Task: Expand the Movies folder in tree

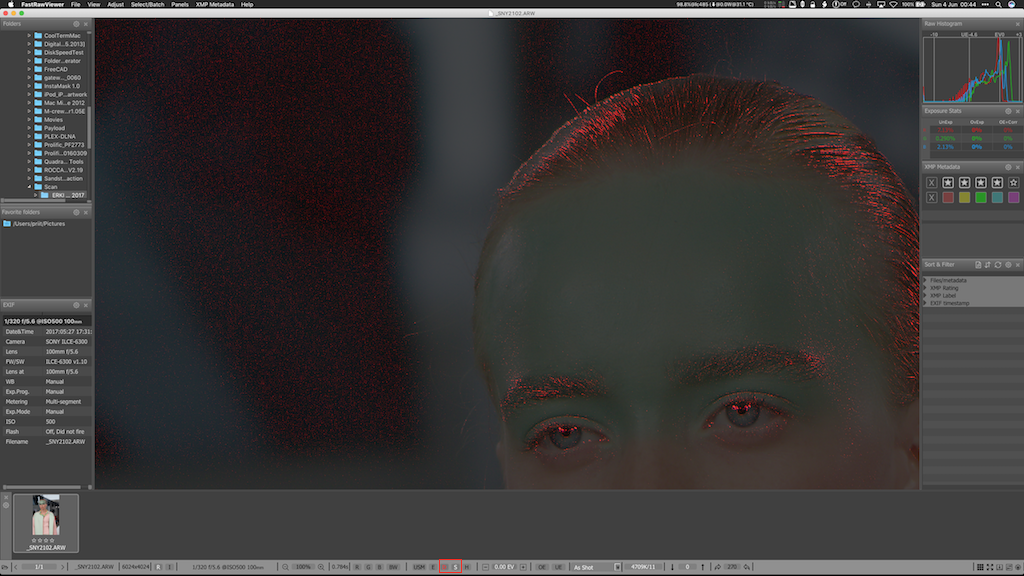Action: [29, 119]
